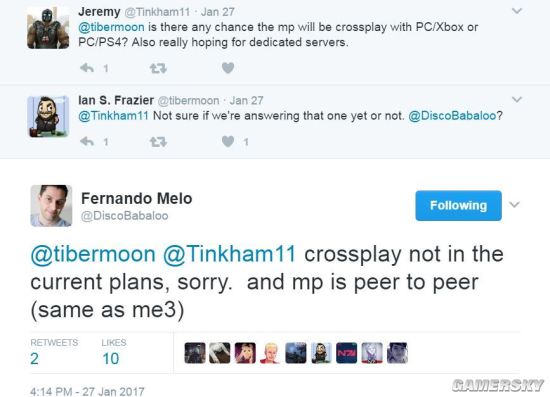Expand options chevron on Ian S. Frazier's tweet

[x=517, y=100]
